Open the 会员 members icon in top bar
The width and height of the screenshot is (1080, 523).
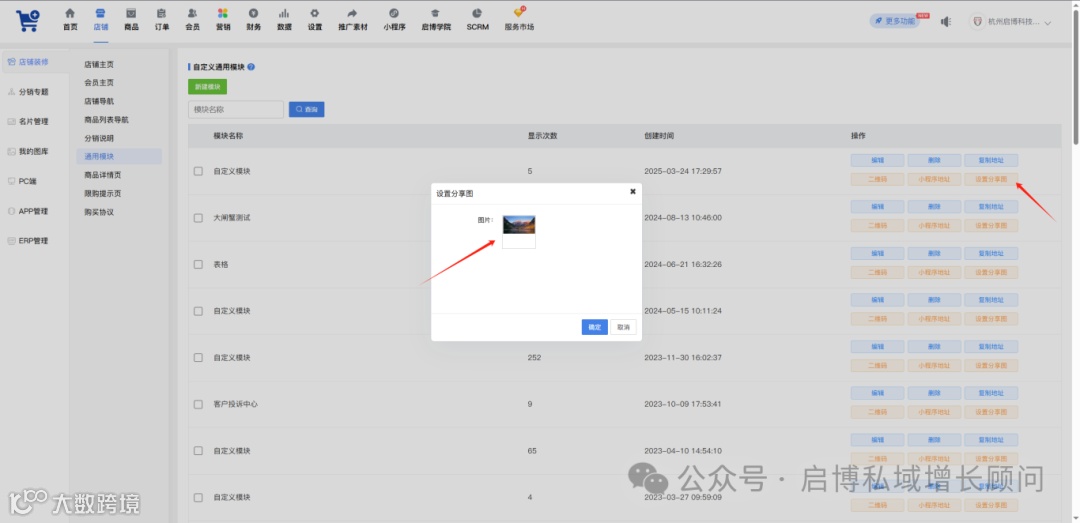click(x=192, y=13)
